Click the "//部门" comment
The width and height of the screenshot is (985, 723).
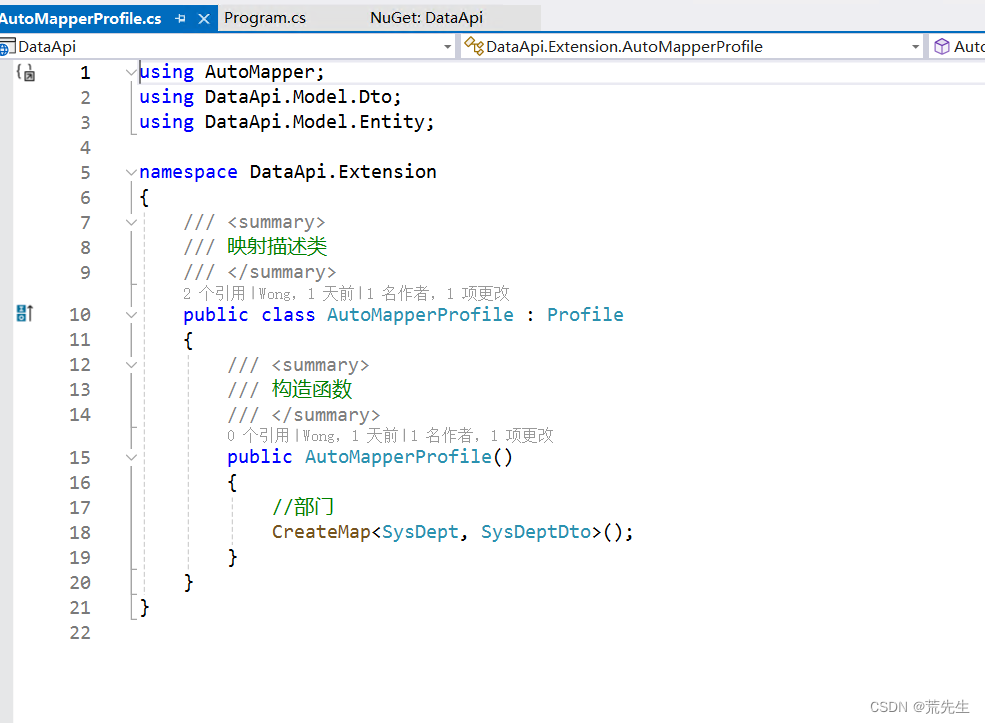[x=303, y=506]
